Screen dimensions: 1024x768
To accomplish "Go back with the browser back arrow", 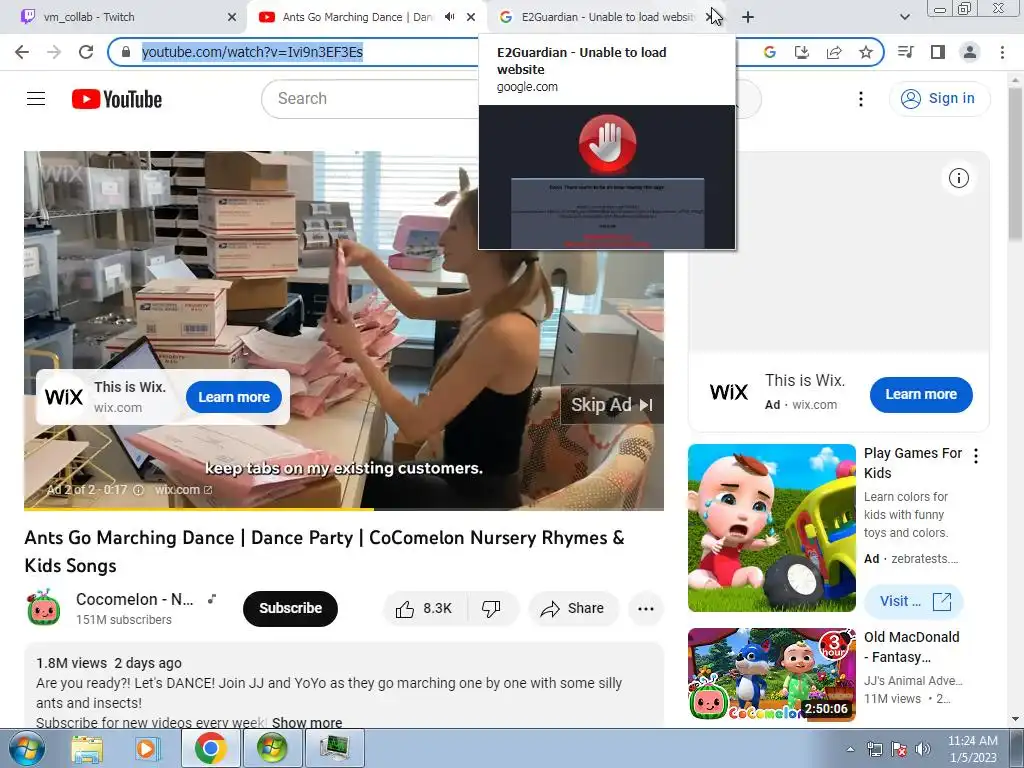I will tap(22, 52).
